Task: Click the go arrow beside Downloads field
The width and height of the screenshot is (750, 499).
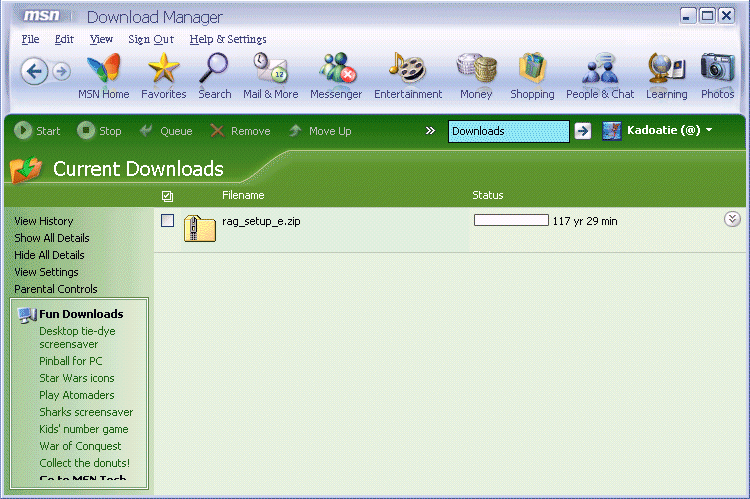Action: click(583, 131)
